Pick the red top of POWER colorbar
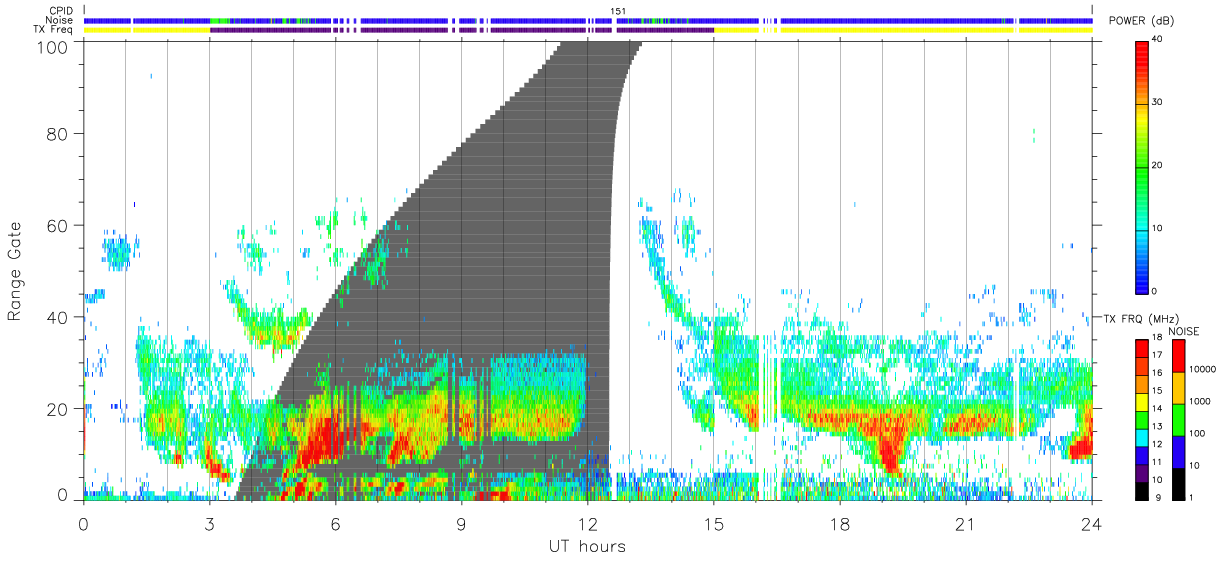The width and height of the screenshot is (1228, 567). pyautogui.click(x=1141, y=56)
